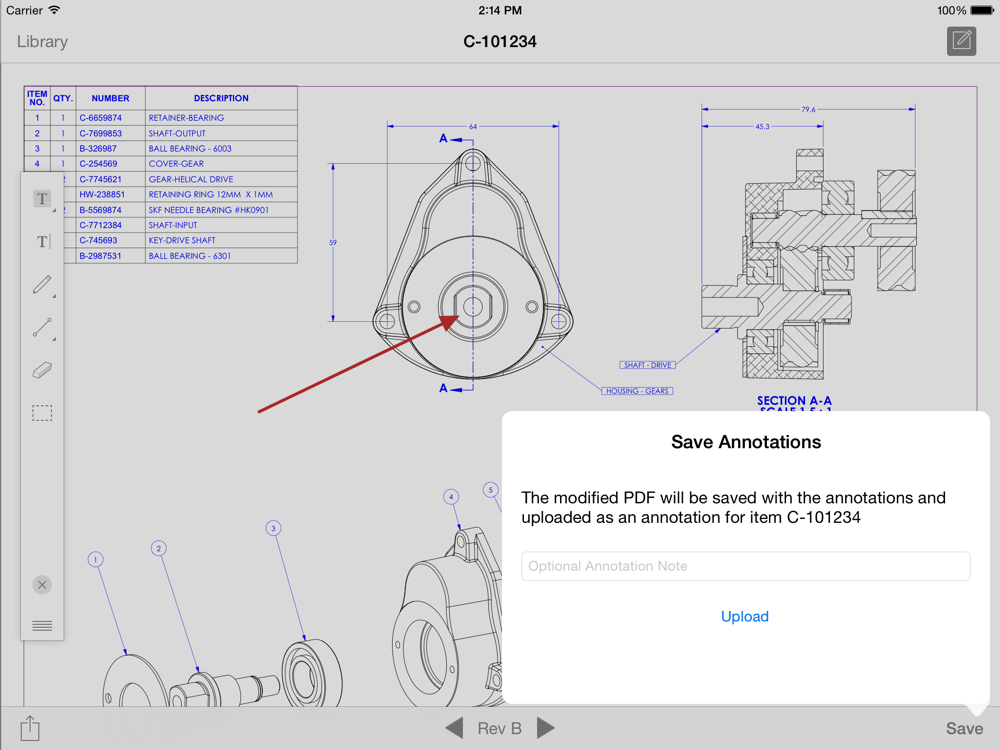The height and width of the screenshot is (750, 1000).
Task: Tap part number B-326987
Action: point(98,149)
